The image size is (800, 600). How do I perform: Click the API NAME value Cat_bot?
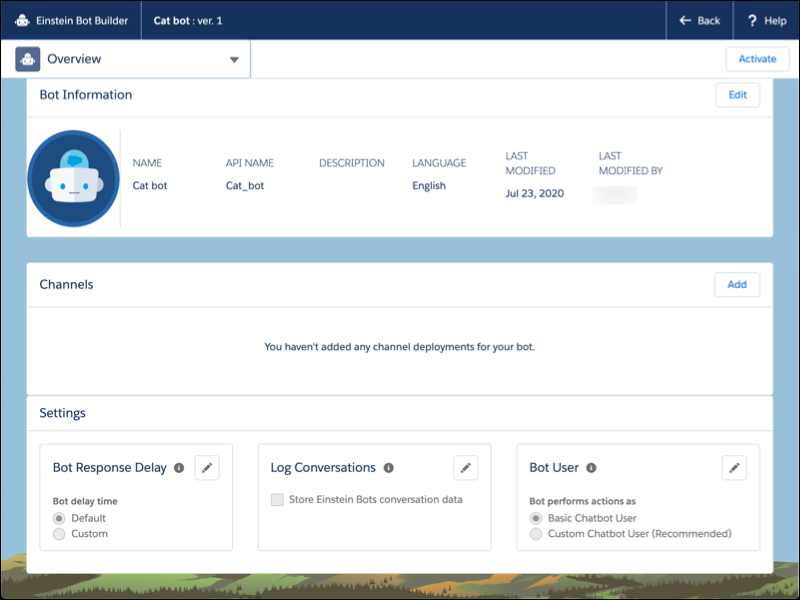point(245,186)
